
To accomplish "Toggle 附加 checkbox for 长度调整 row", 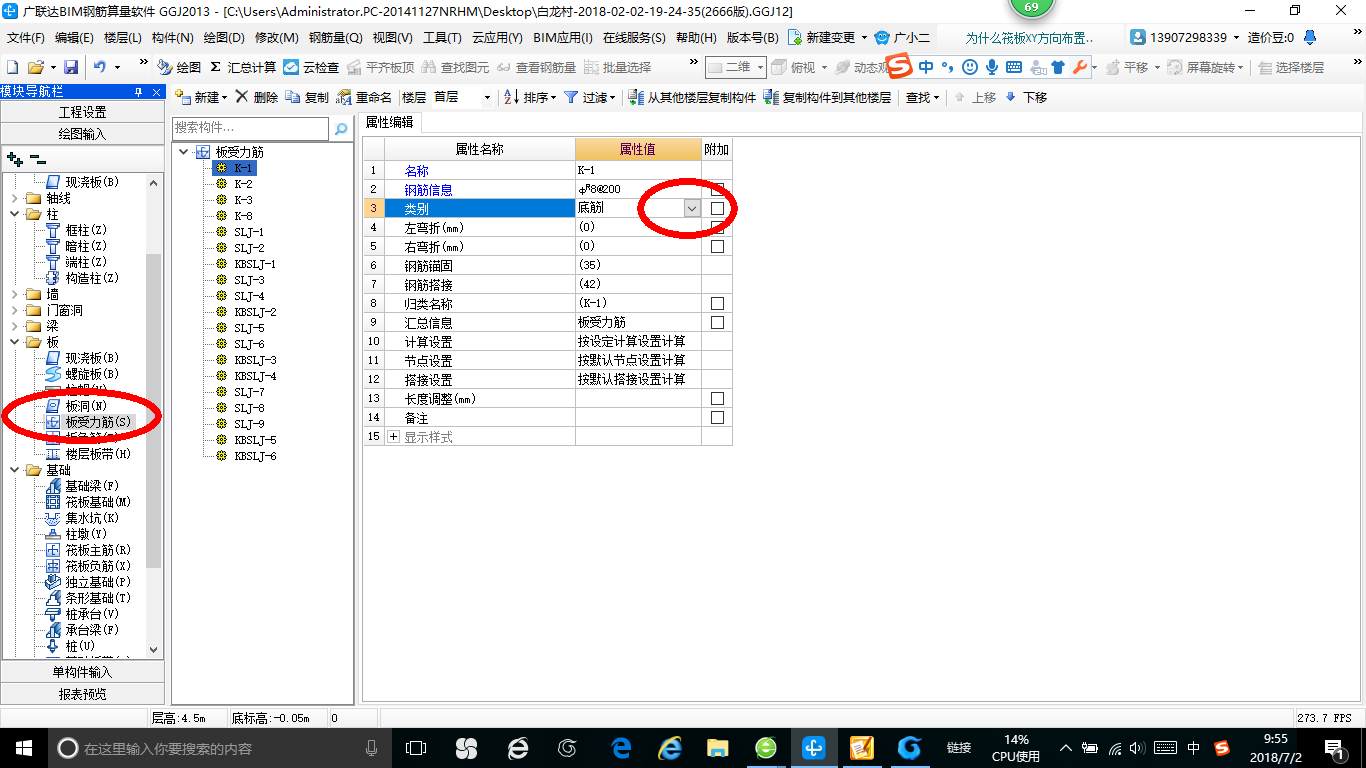I will click(x=717, y=399).
